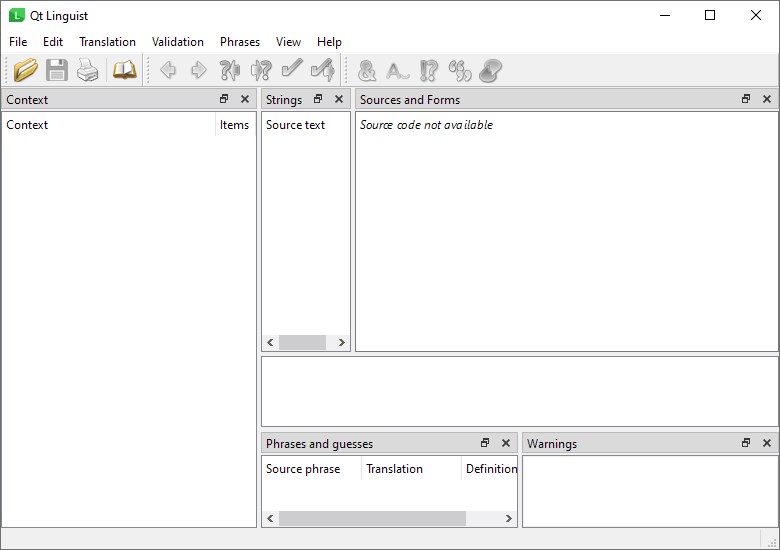Click the Save floppy disk icon
This screenshot has width=780, height=550.
(57, 70)
